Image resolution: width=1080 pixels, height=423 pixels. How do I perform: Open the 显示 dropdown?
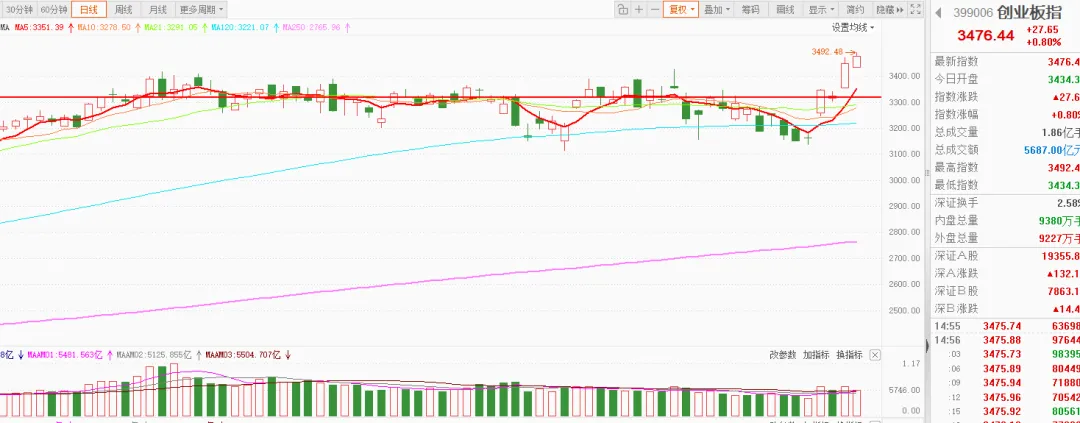pyautogui.click(x=820, y=10)
